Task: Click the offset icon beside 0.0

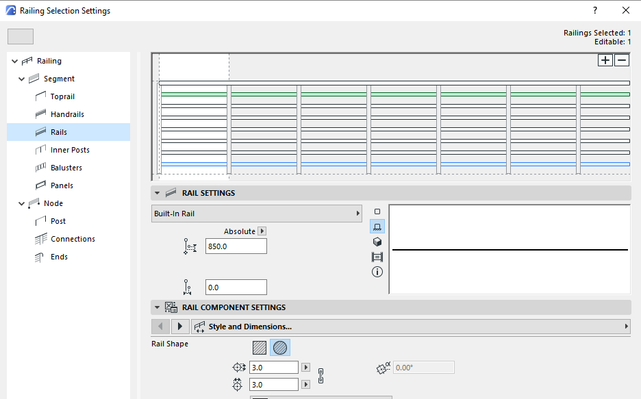Action: click(x=187, y=287)
